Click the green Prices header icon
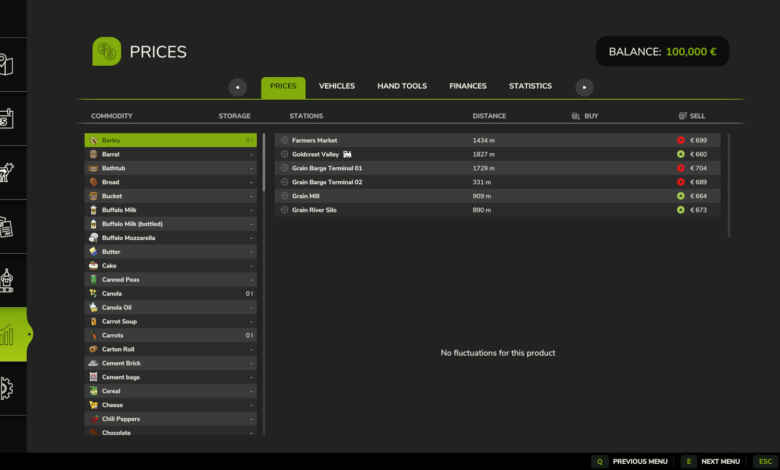 107,52
